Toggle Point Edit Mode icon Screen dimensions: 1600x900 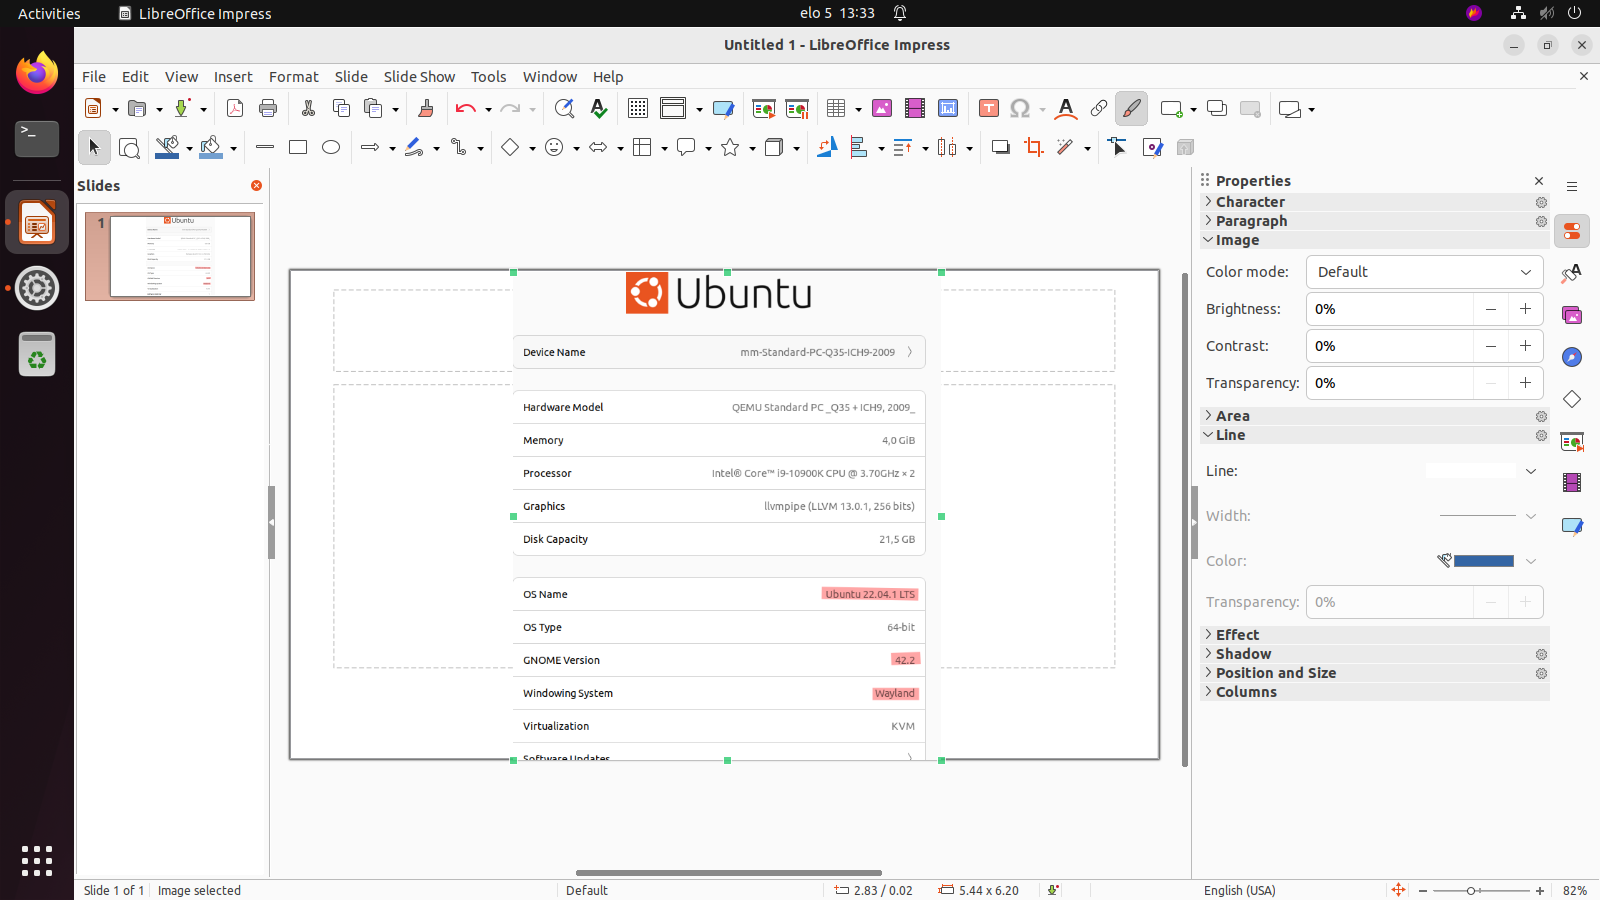tap(1118, 148)
